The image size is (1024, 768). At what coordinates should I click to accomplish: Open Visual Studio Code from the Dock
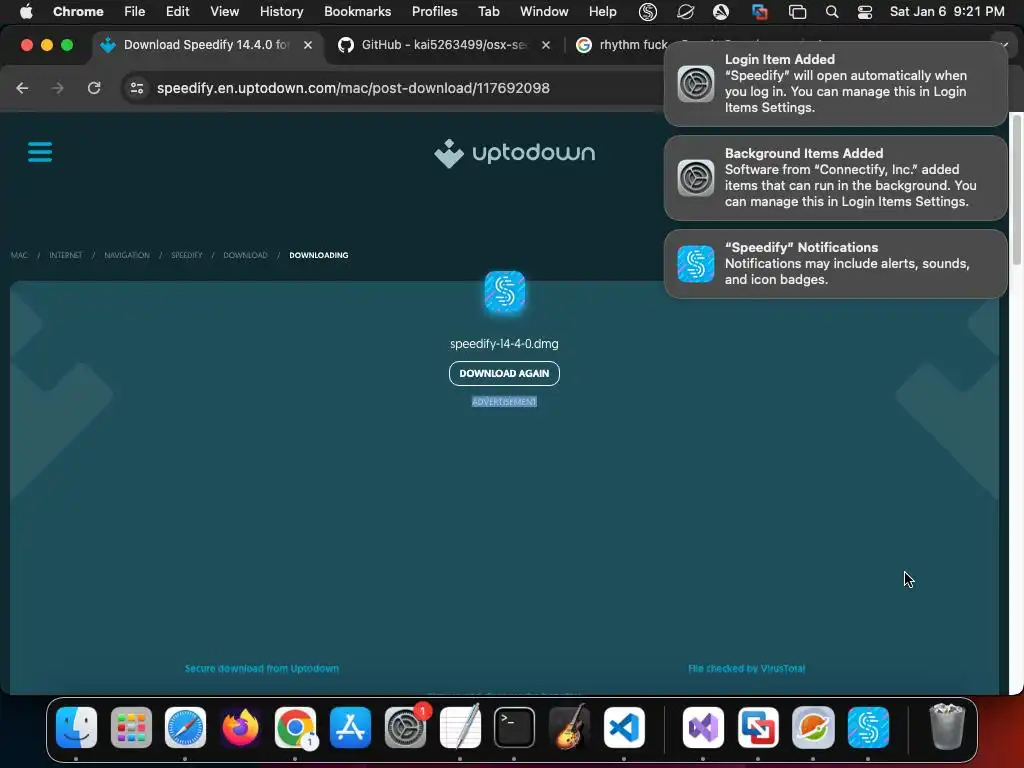pos(624,728)
